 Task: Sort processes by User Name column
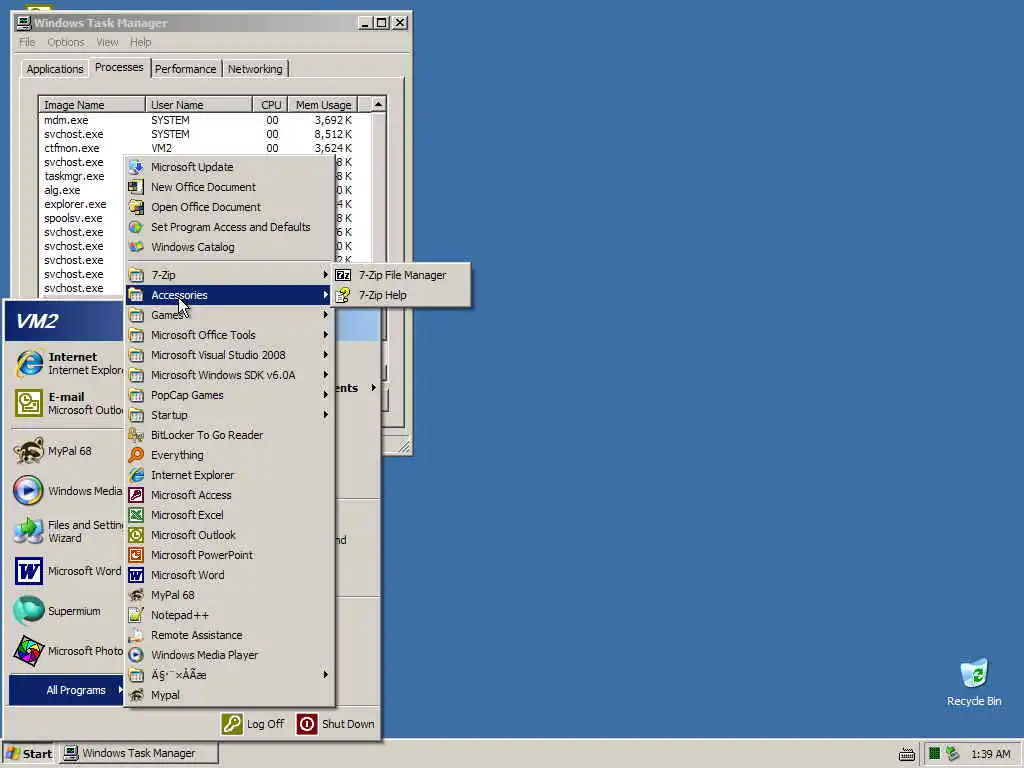tap(199, 105)
